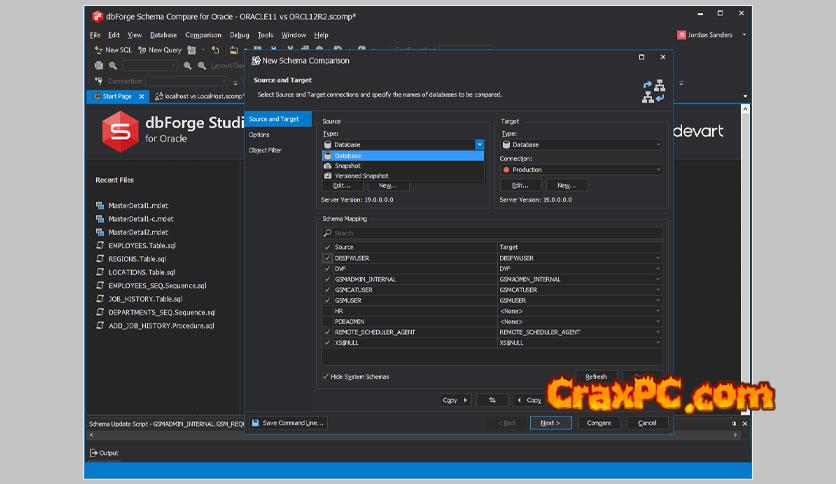Collapse the Source Type dropdown arrow

pyautogui.click(x=479, y=145)
